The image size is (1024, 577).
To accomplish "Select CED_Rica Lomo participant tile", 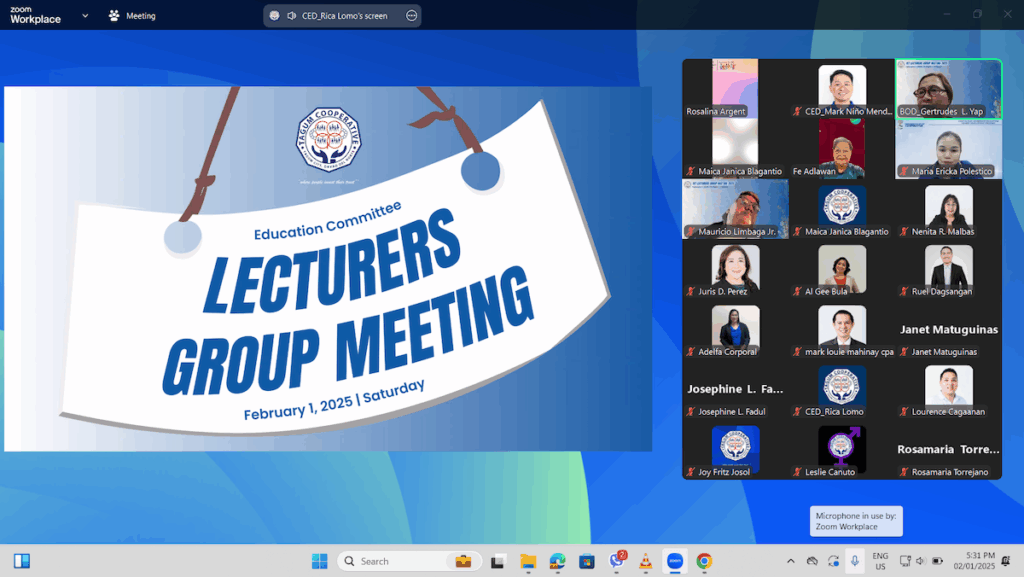I will (842, 389).
